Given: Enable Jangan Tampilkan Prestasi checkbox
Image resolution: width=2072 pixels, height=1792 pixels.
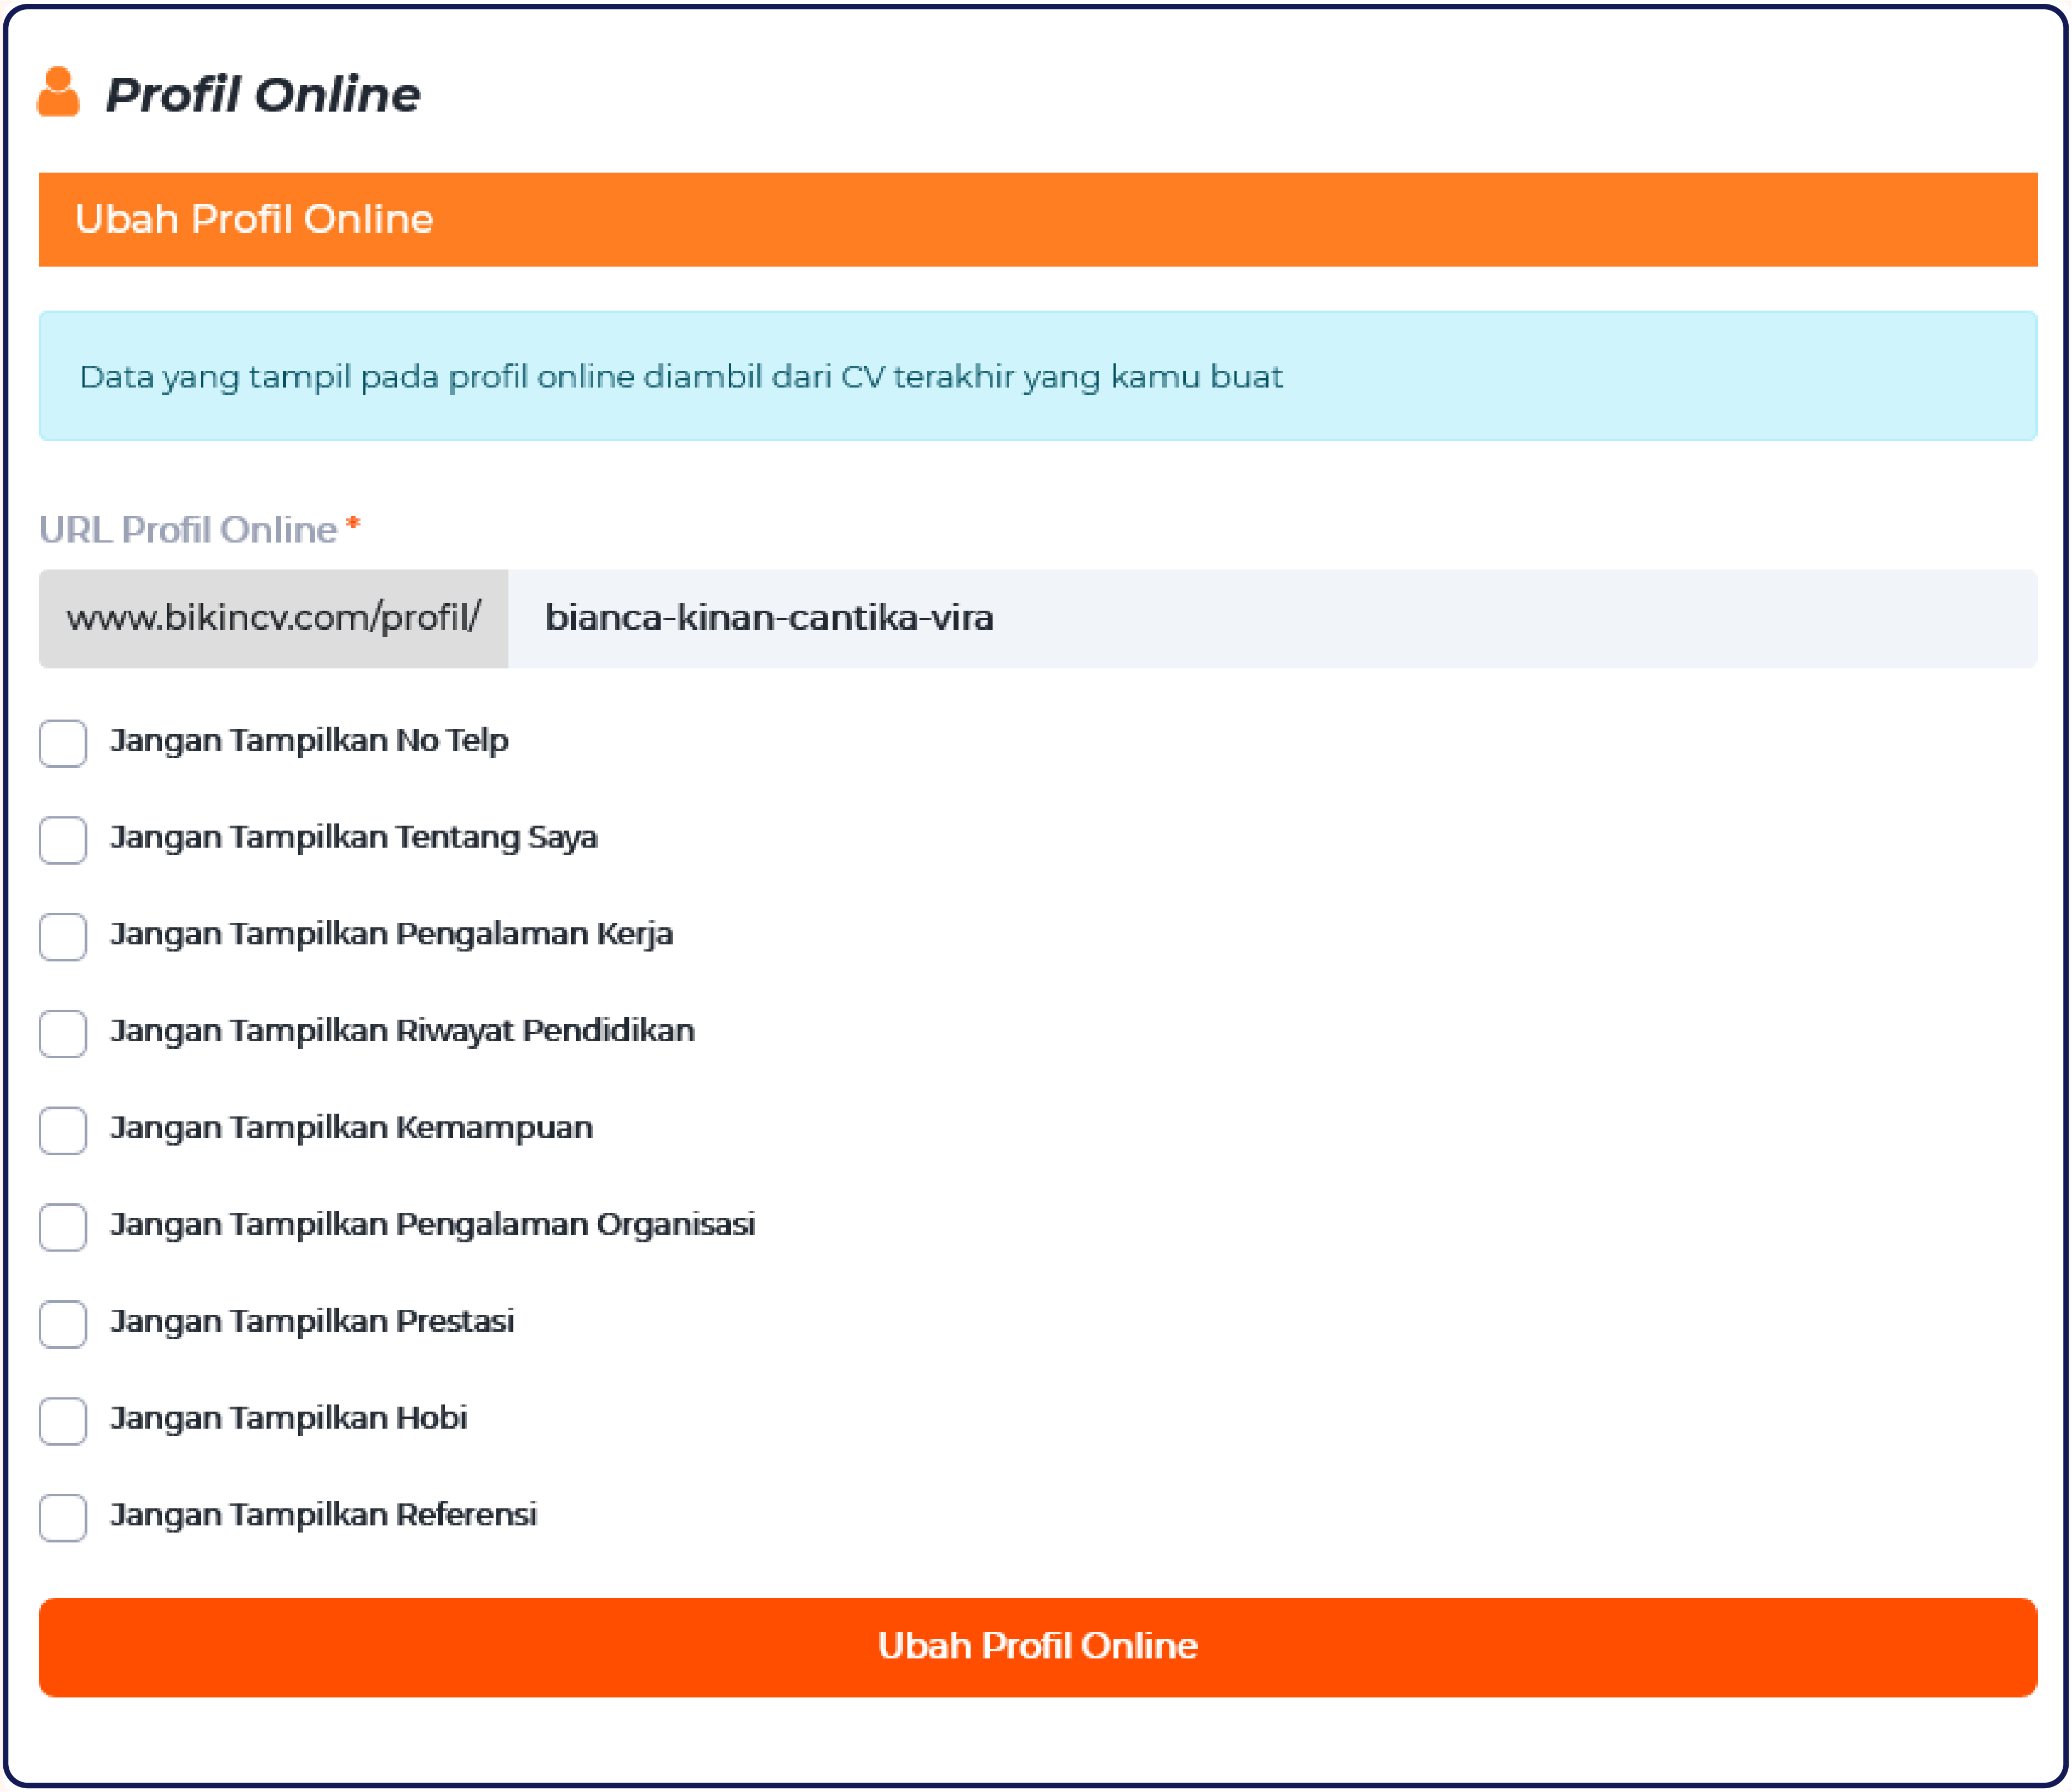Looking at the screenshot, I should pyautogui.click(x=63, y=1324).
